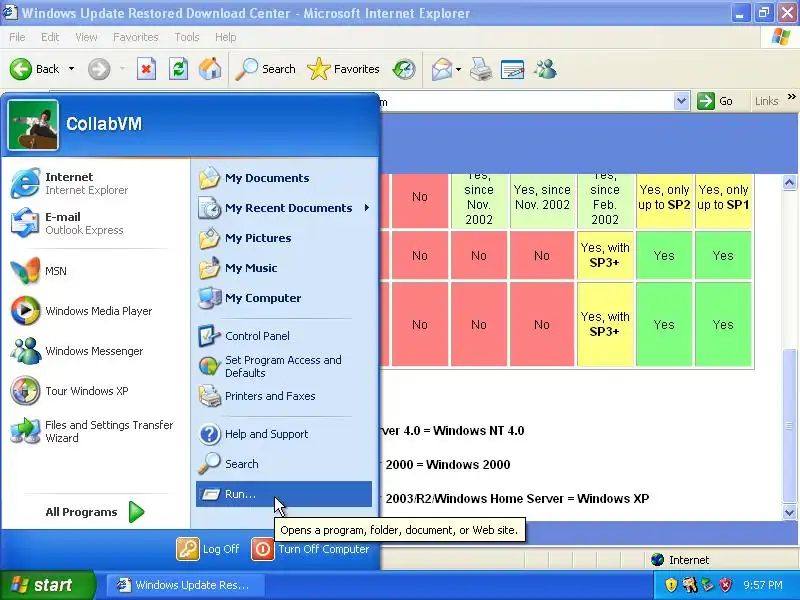Click the page scrollbar down arrow

tap(789, 512)
